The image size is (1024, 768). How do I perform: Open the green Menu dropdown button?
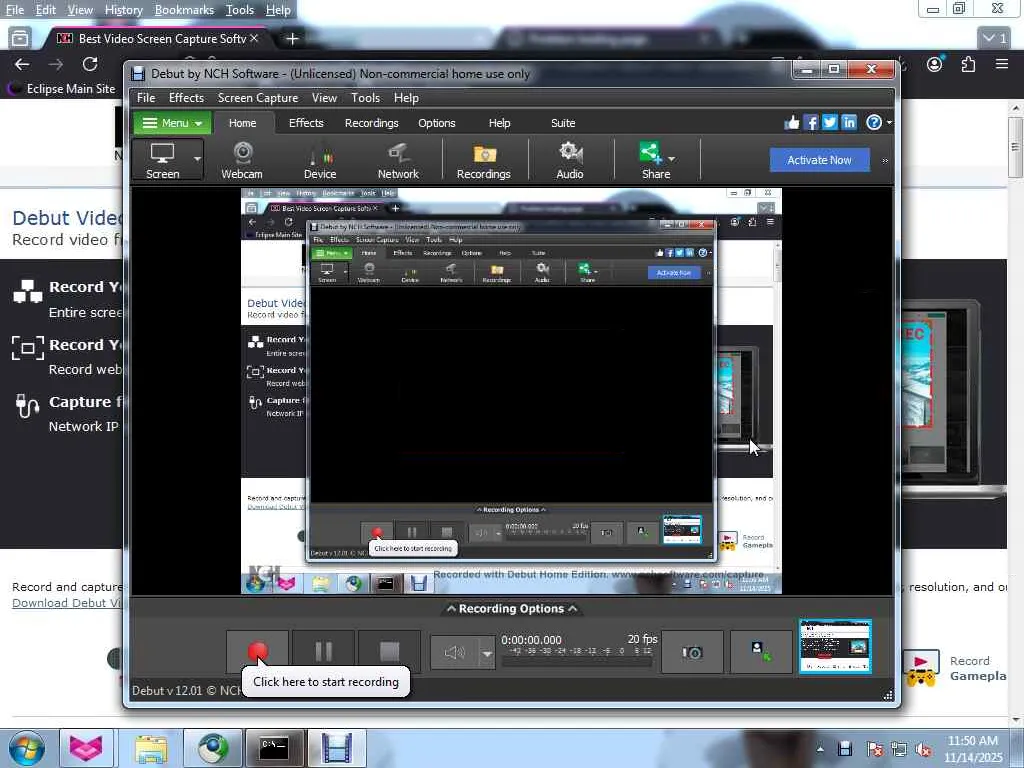(172, 123)
